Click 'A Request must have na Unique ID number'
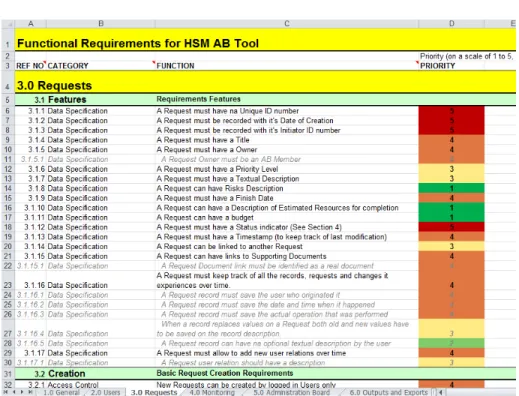The width and height of the screenshot is (519, 396). [287, 111]
